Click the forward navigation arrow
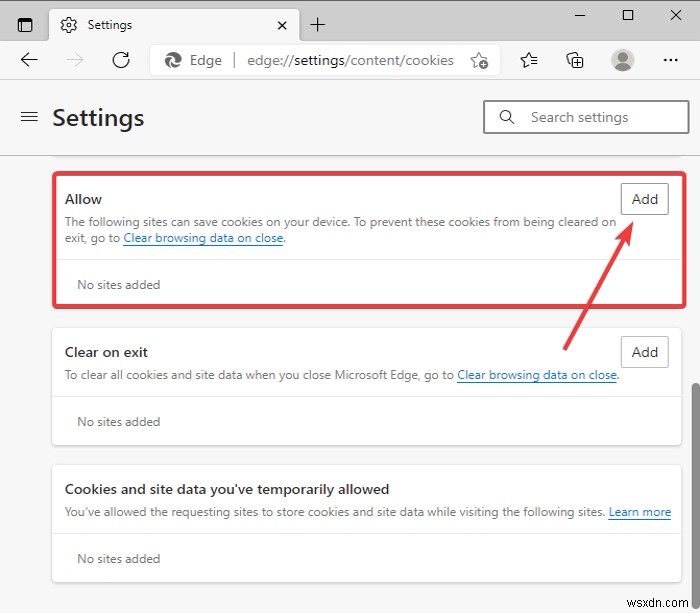Image resolution: width=700 pixels, height=613 pixels. pos(75,60)
